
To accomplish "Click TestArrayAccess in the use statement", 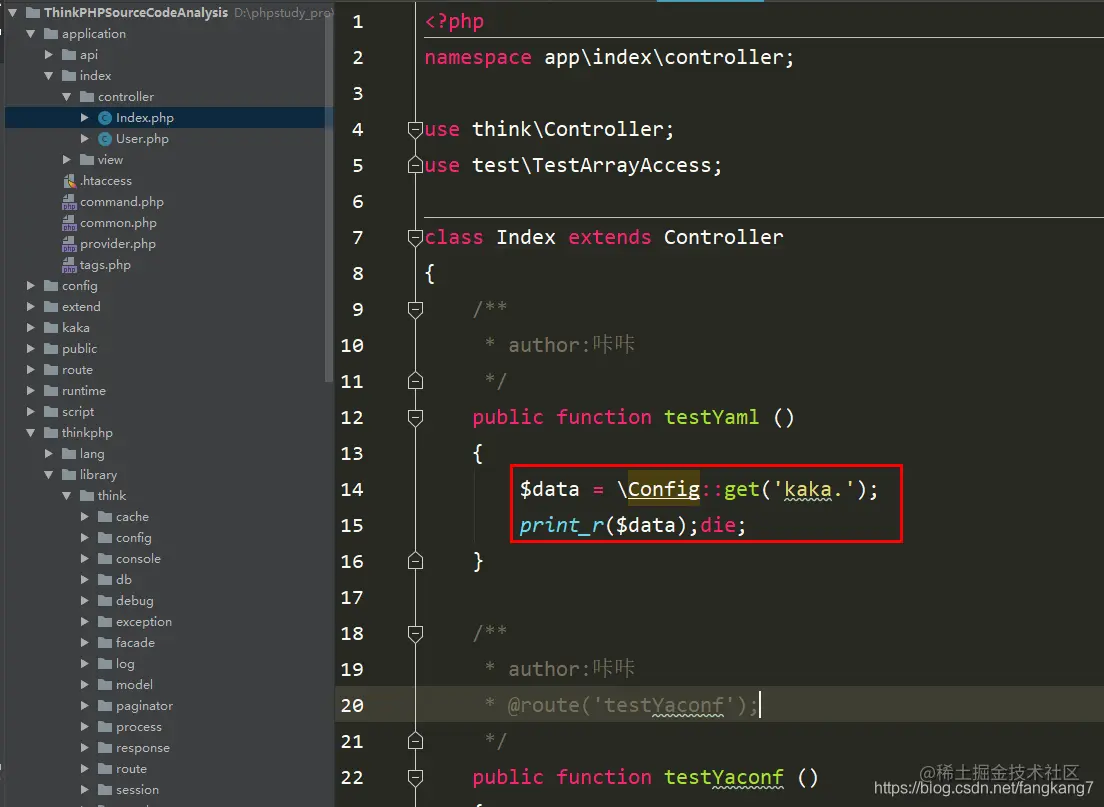I will click(x=622, y=165).
